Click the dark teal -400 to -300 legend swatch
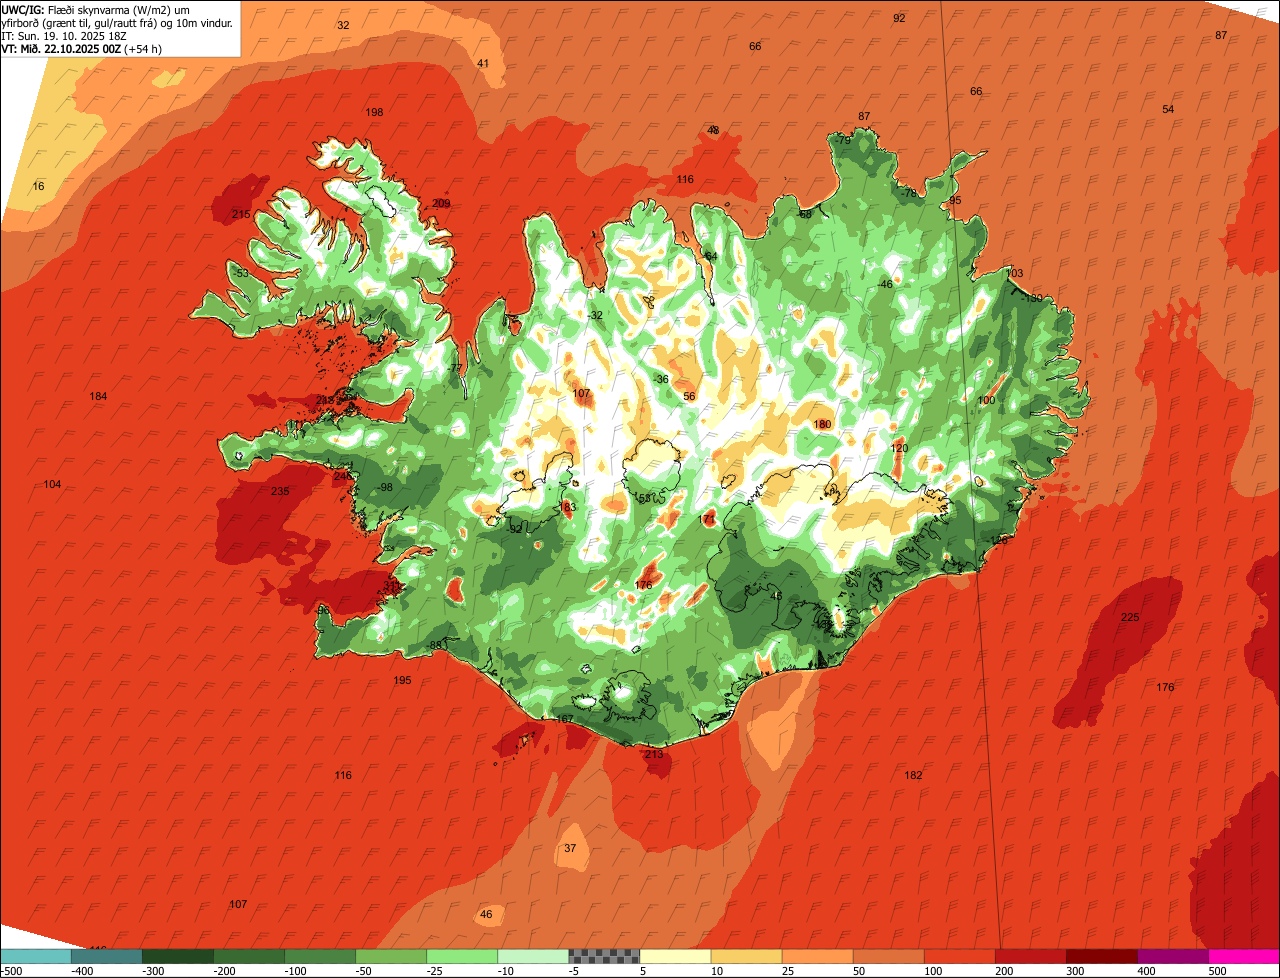Image resolution: width=1280 pixels, height=978 pixels. [106, 956]
